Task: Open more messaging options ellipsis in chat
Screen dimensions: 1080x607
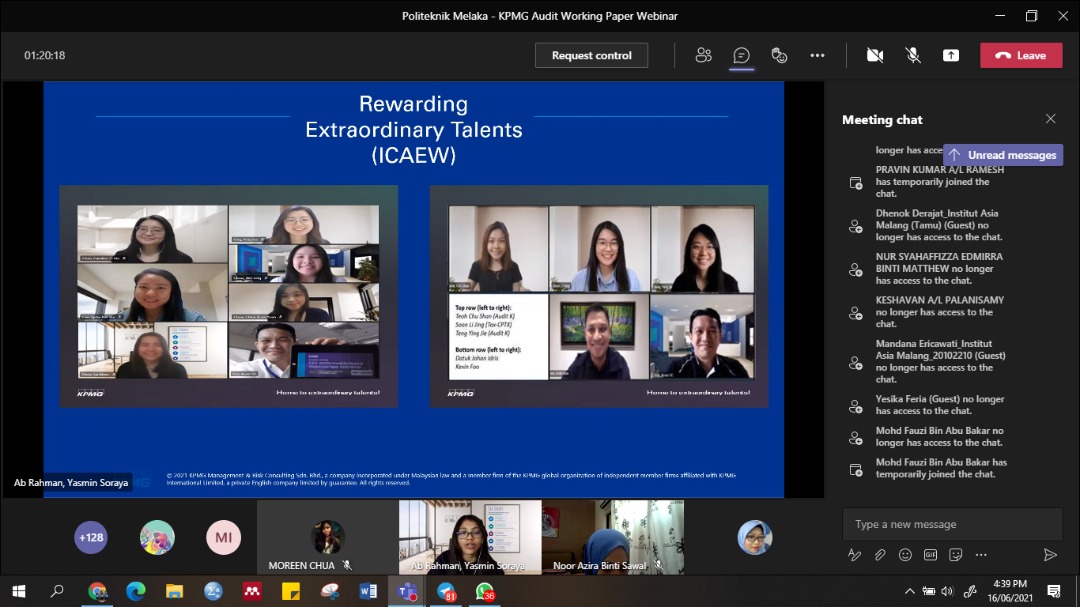Action: pyautogui.click(x=981, y=555)
